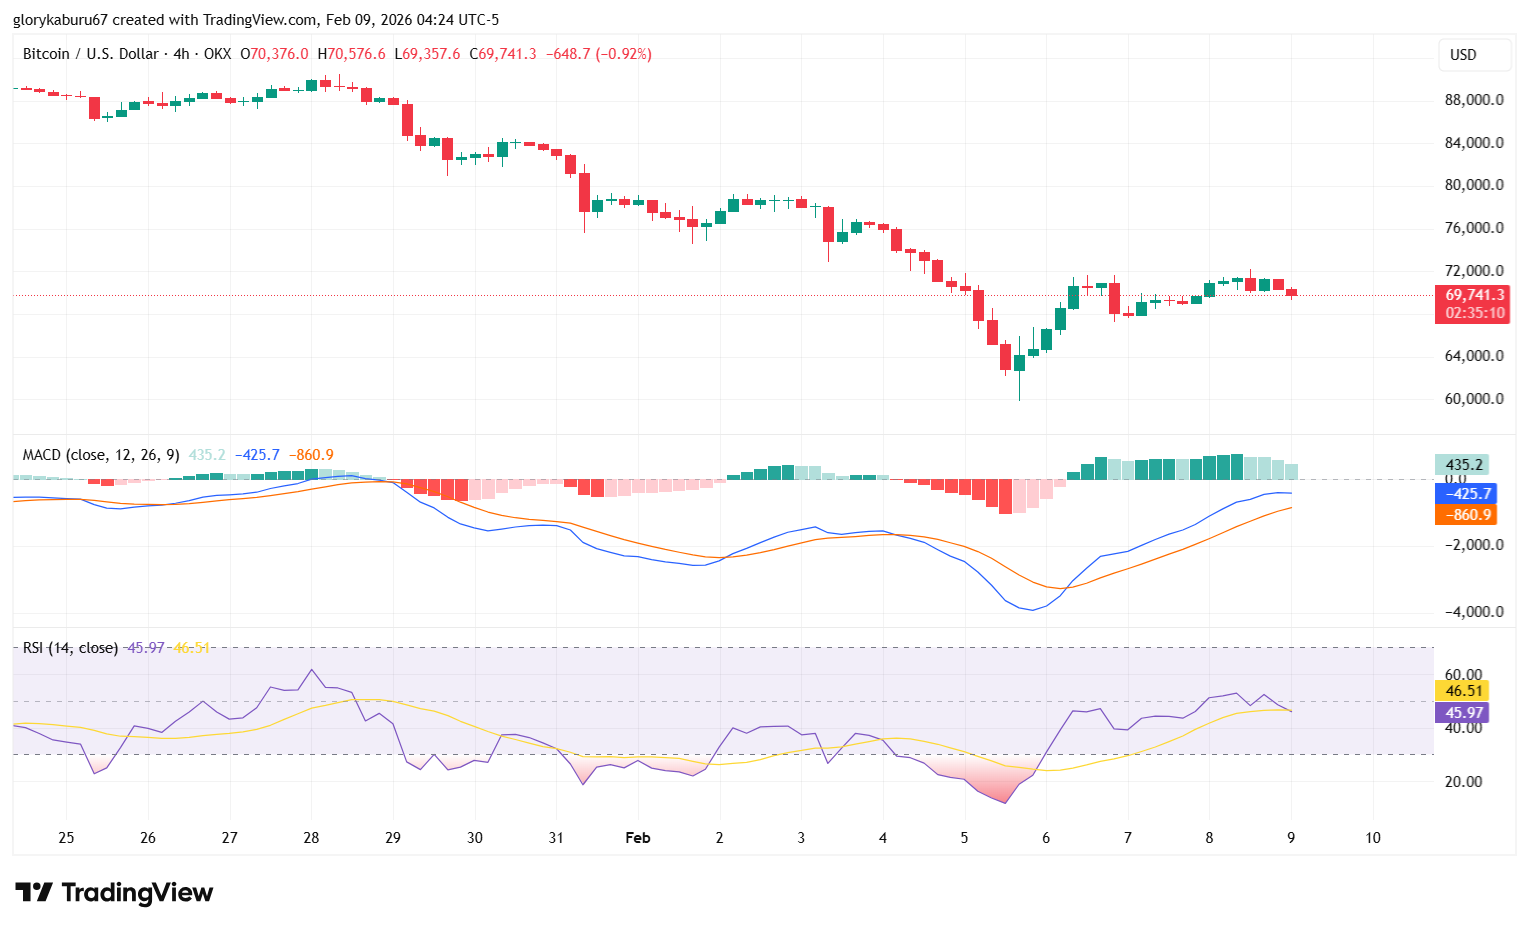Click the teal histogram value tag 435.2
This screenshot has height=930, width=1529.
(x=1463, y=465)
